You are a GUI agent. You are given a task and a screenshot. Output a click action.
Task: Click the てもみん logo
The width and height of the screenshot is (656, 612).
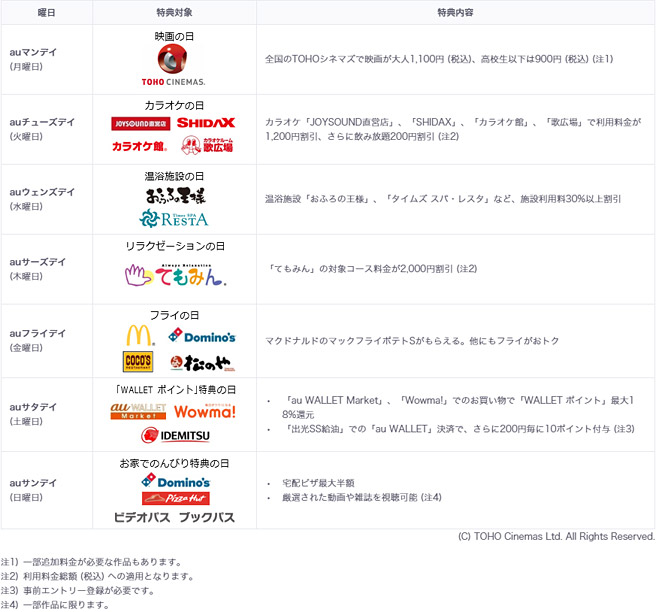pos(176,275)
